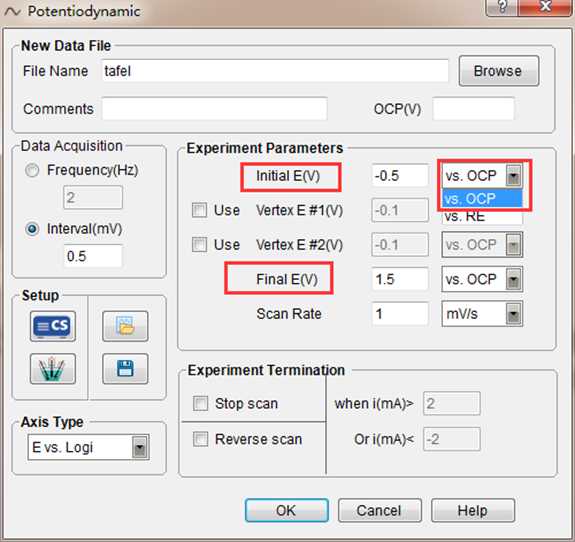Viewport: 575px width, 542px height.
Task: Enable Use Vertex E #1 checkbox
Action: coord(199,210)
